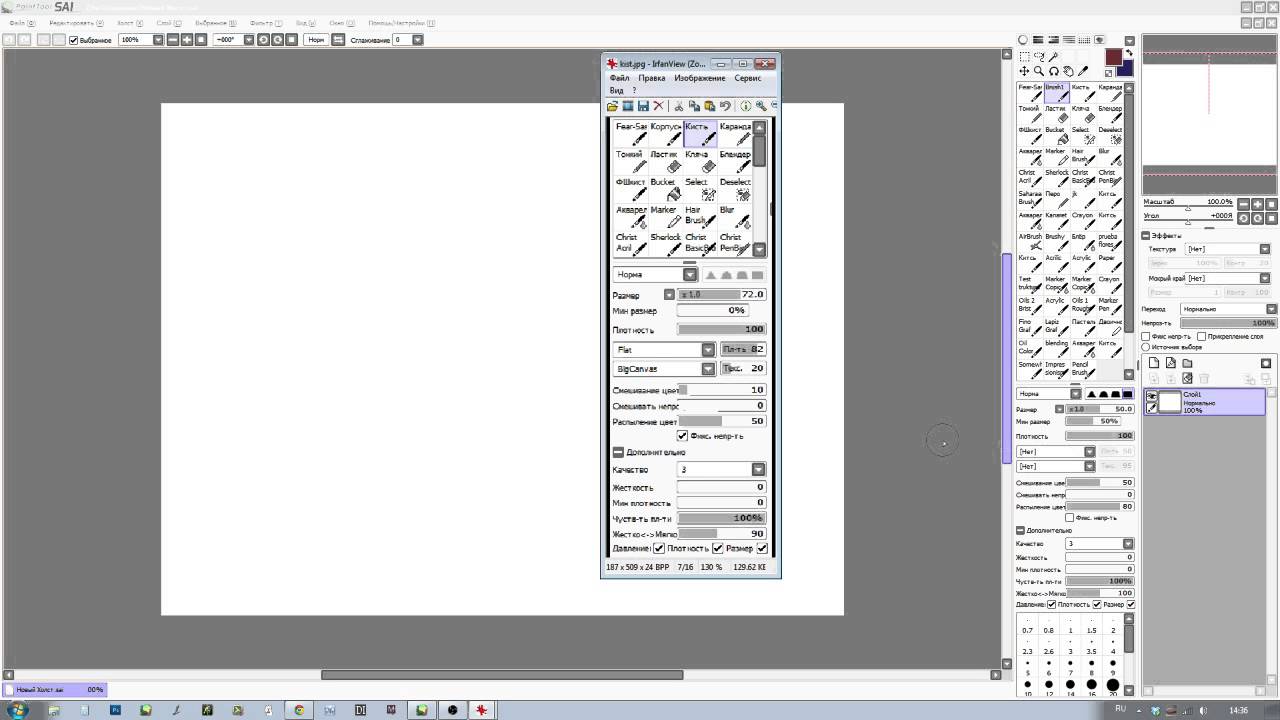The image size is (1280, 720).
Task: Select the Bucket tool in SAI tool panel
Action: (1057, 135)
